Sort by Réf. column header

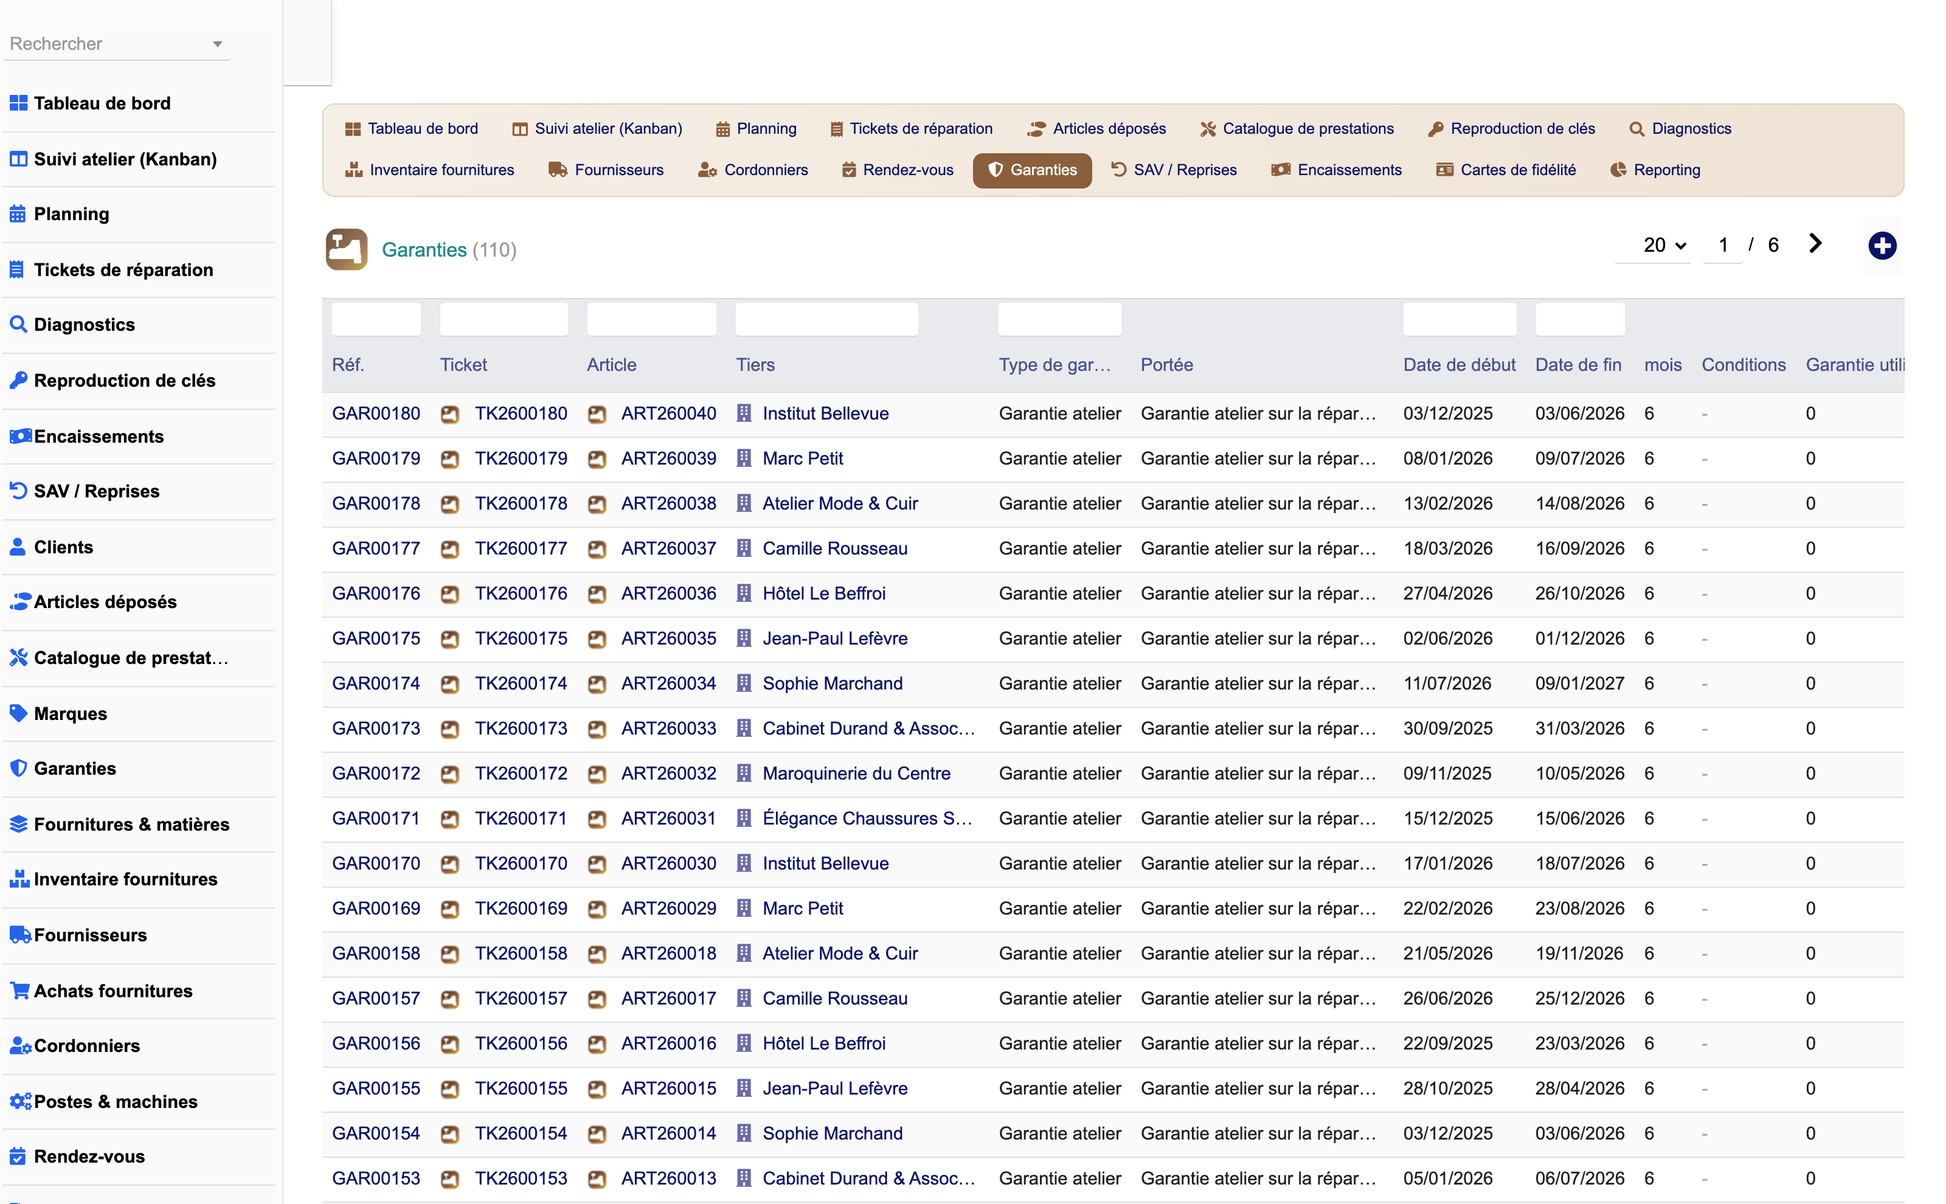(348, 365)
